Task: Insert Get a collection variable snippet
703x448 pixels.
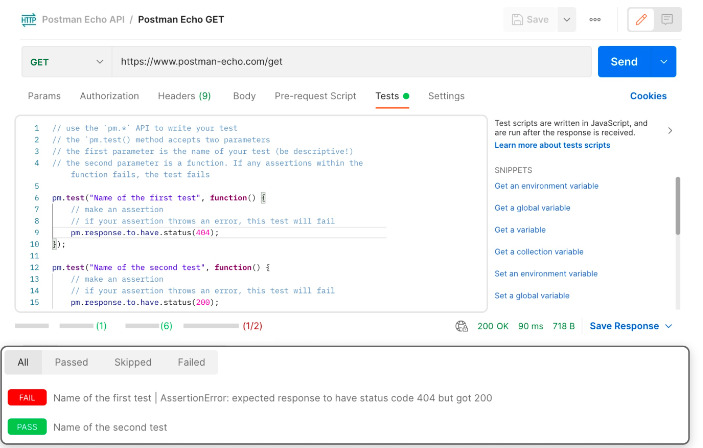Action: tap(538, 252)
